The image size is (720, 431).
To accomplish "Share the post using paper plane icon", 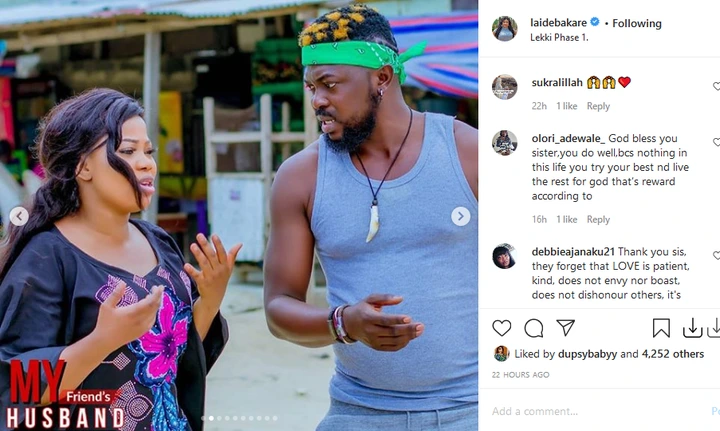I will [565, 328].
